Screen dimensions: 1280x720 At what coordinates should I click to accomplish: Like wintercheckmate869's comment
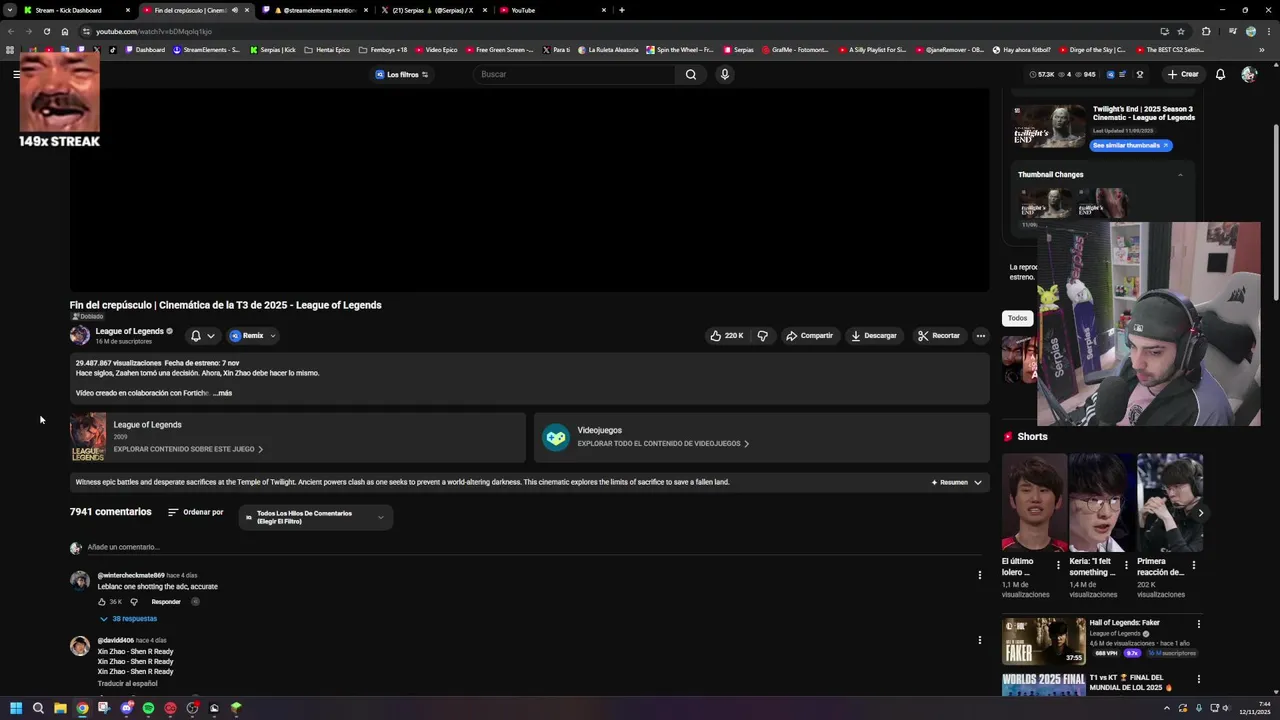click(x=102, y=602)
